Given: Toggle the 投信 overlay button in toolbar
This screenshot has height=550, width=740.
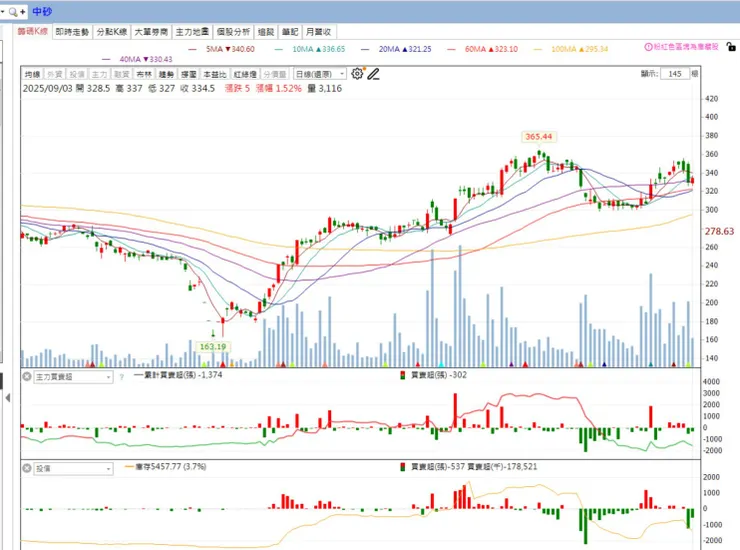Looking at the screenshot, I should 77,74.
